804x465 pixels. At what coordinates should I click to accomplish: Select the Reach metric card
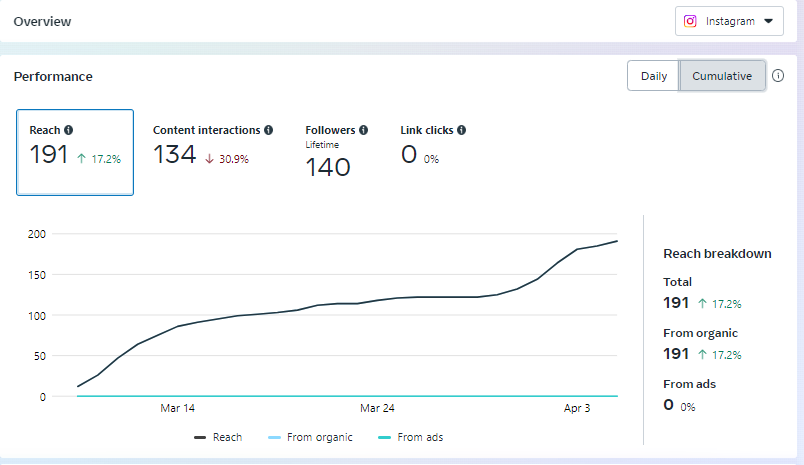(x=75, y=152)
